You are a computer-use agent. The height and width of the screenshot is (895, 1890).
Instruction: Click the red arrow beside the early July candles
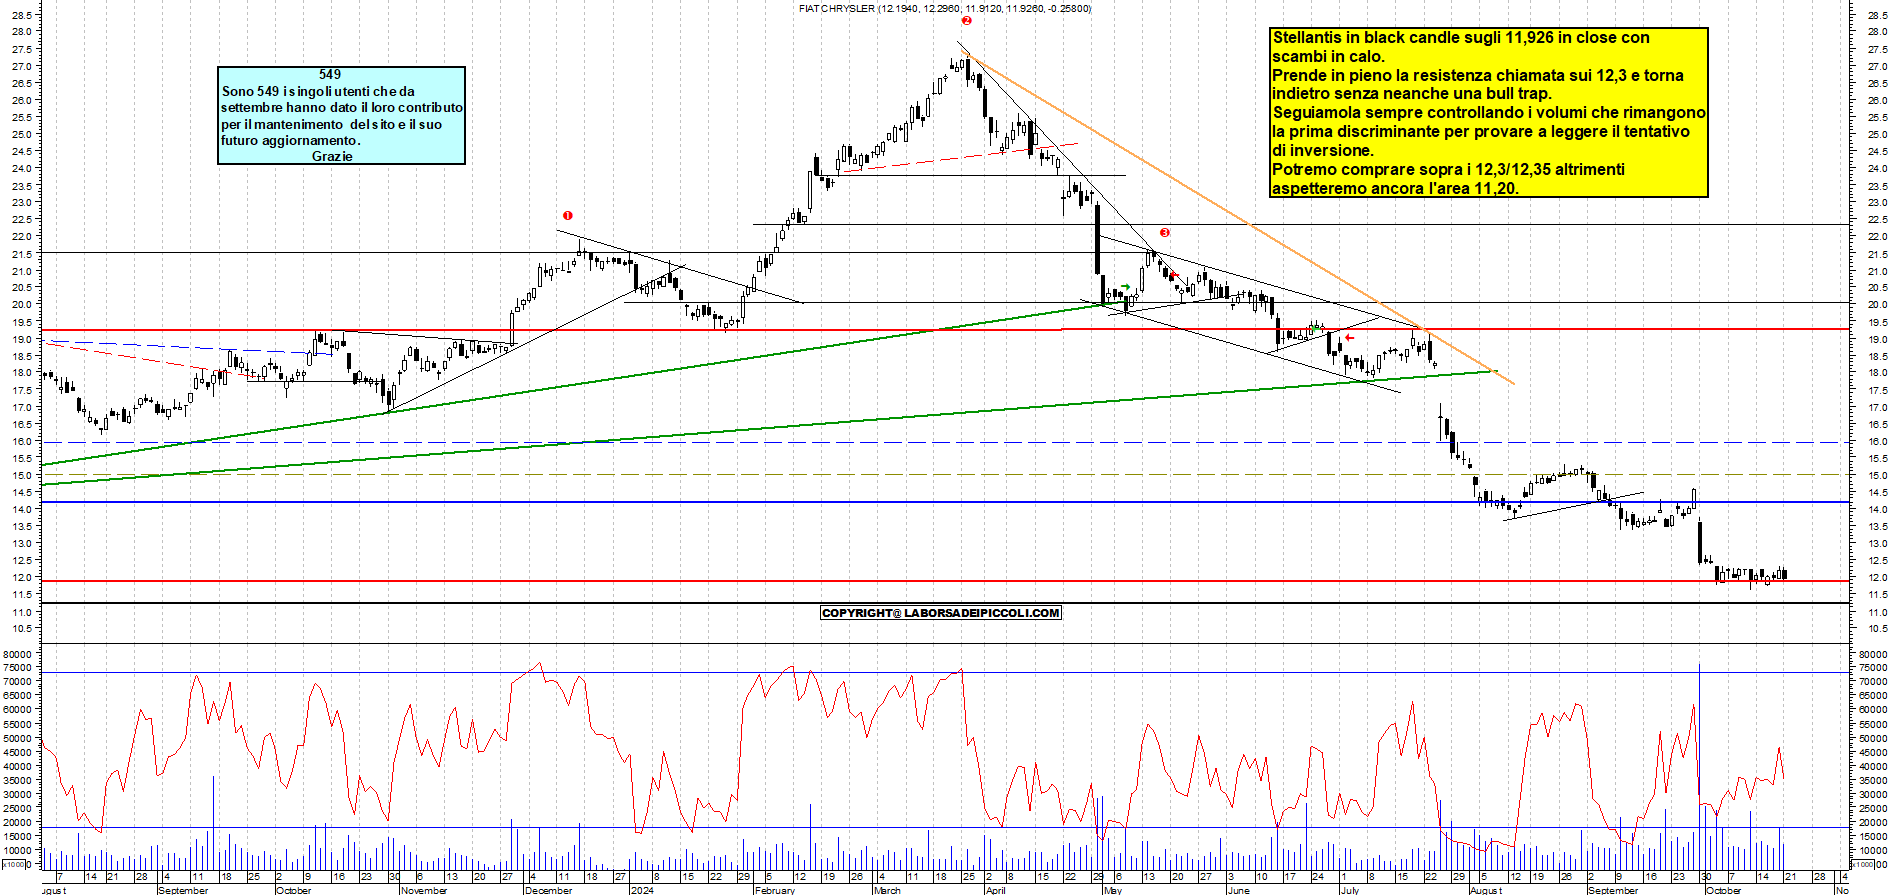tap(1349, 338)
